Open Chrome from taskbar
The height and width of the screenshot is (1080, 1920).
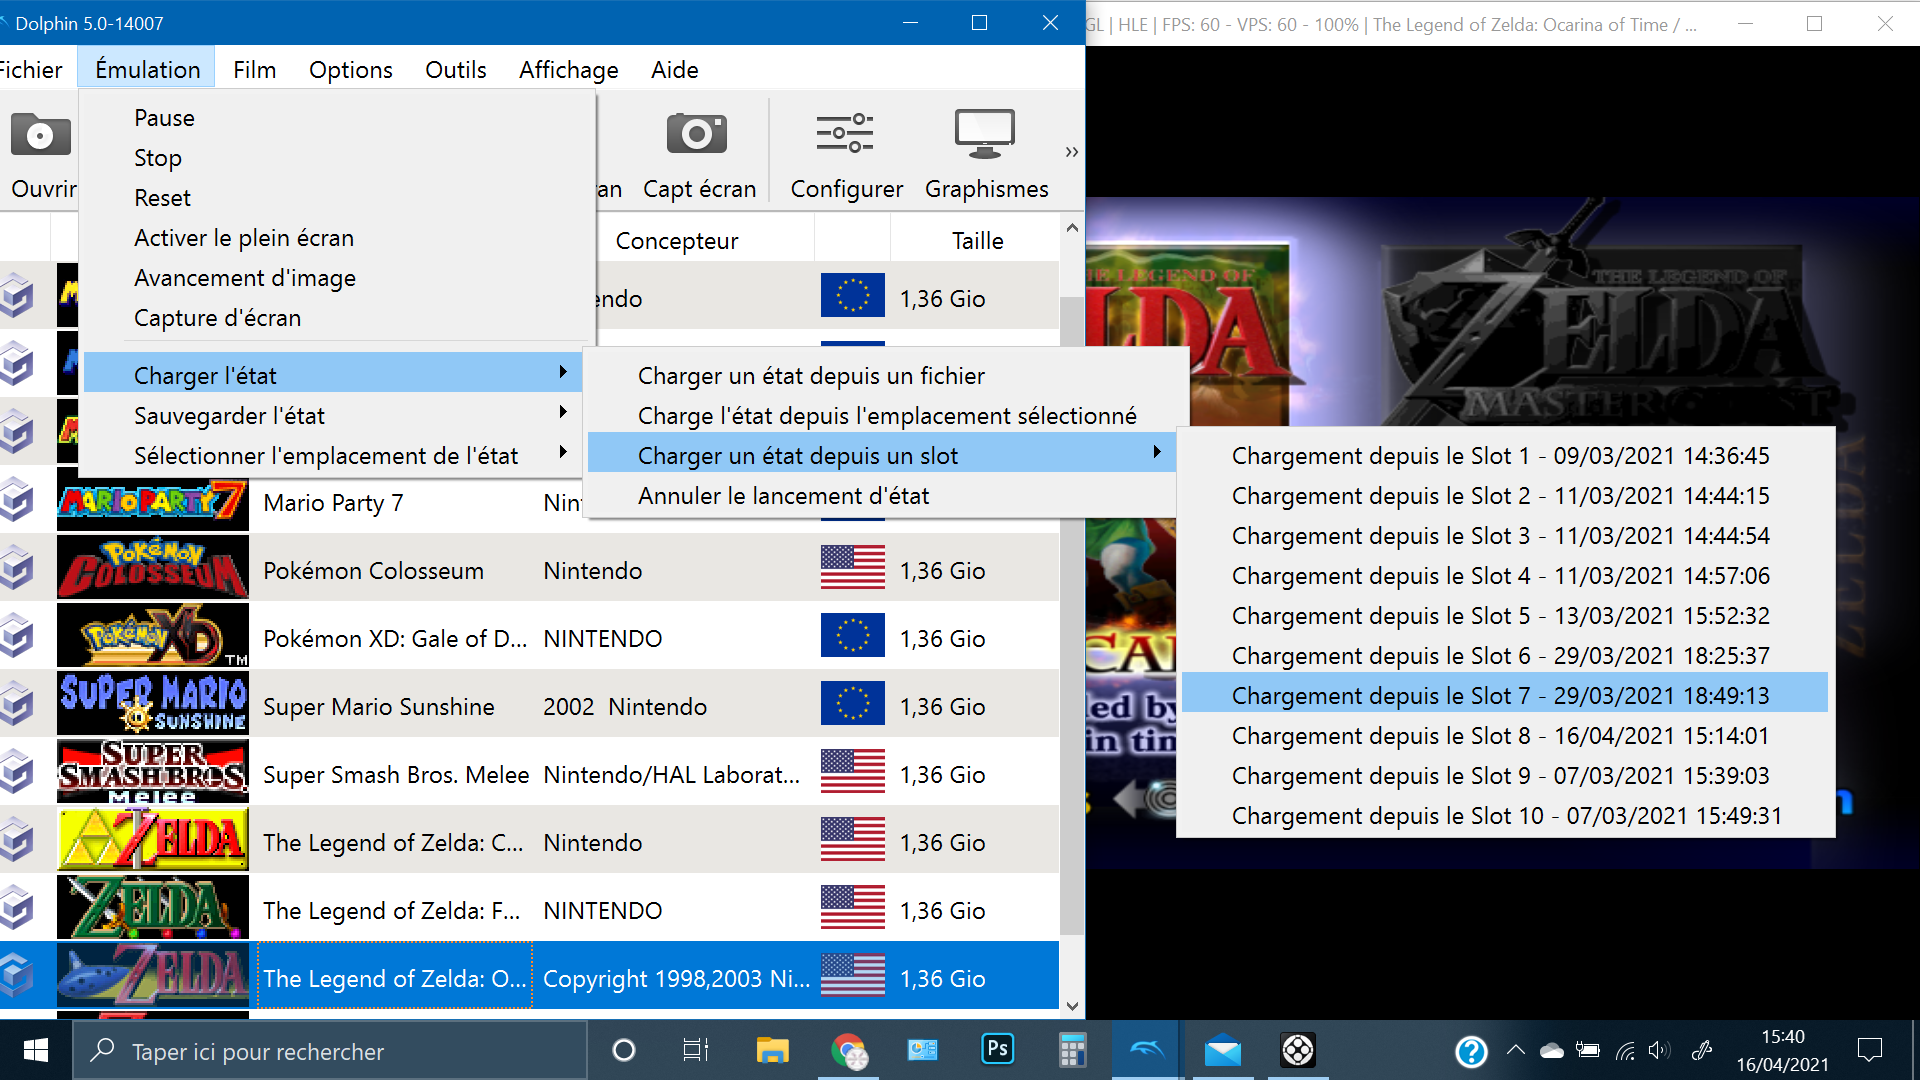tap(848, 1050)
